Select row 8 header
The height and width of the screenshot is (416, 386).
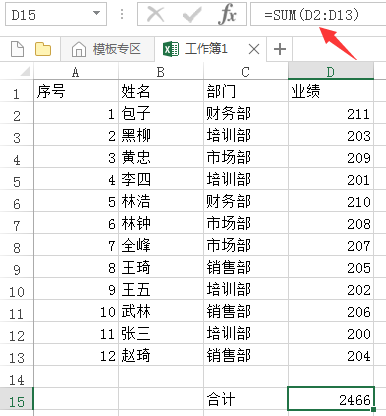click(17, 245)
